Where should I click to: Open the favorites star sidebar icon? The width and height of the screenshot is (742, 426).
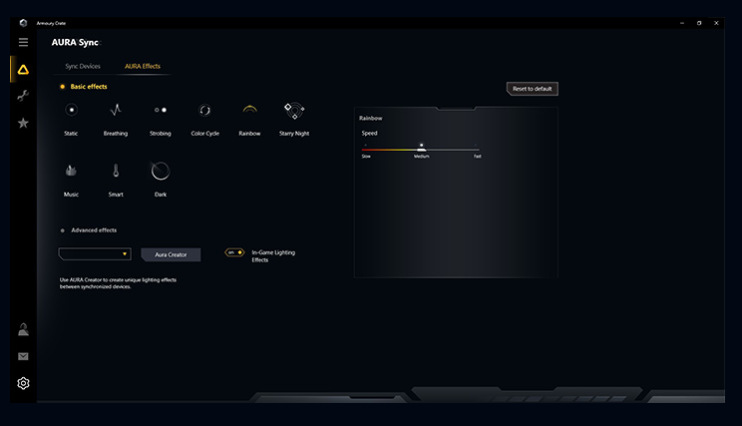point(23,123)
